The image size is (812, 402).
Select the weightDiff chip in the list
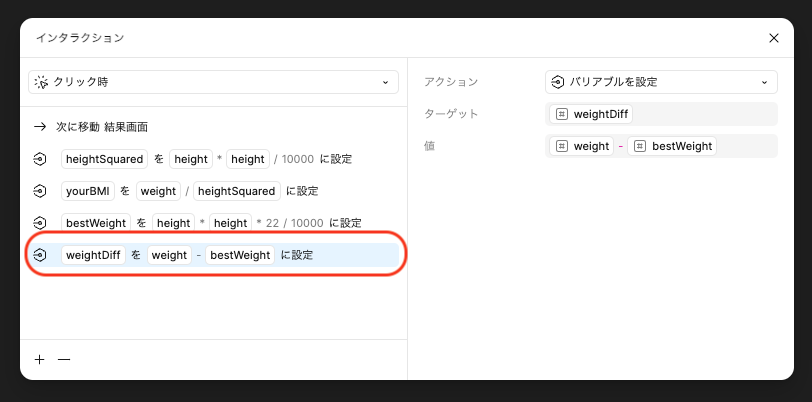[93, 255]
